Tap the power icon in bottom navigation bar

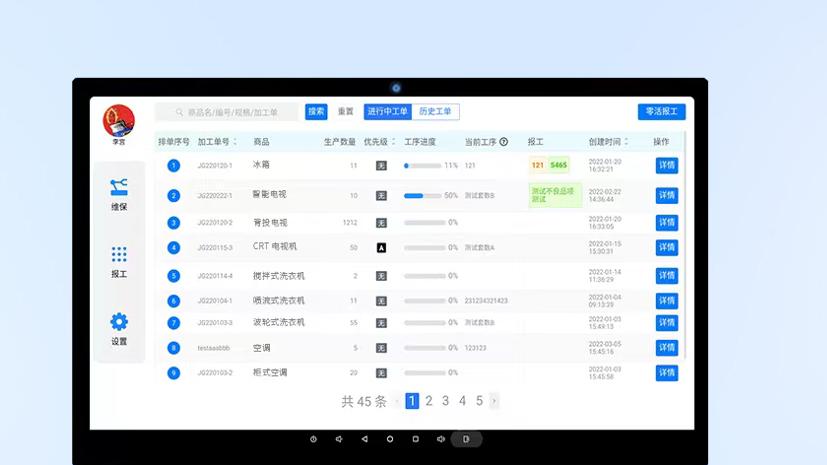click(x=313, y=439)
